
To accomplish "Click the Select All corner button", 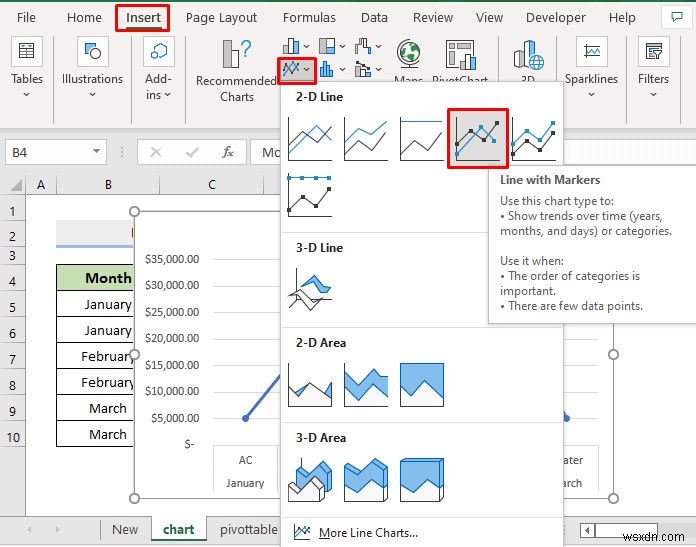I will tap(15, 185).
